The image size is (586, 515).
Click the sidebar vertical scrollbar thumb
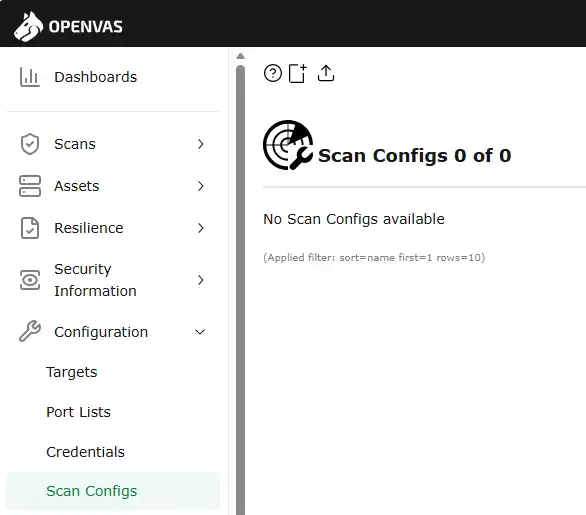[241, 290]
